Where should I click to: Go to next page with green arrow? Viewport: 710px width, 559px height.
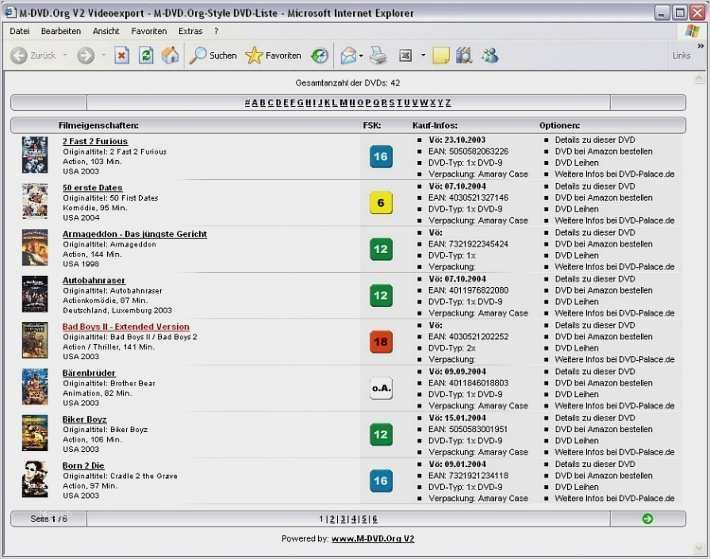coord(648,519)
